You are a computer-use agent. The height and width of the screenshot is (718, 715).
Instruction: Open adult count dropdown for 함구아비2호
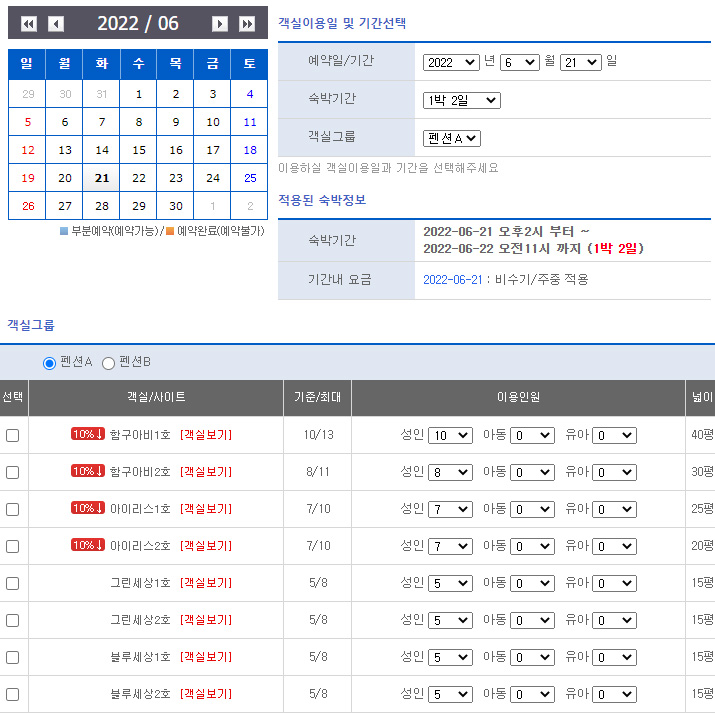[x=450, y=472]
